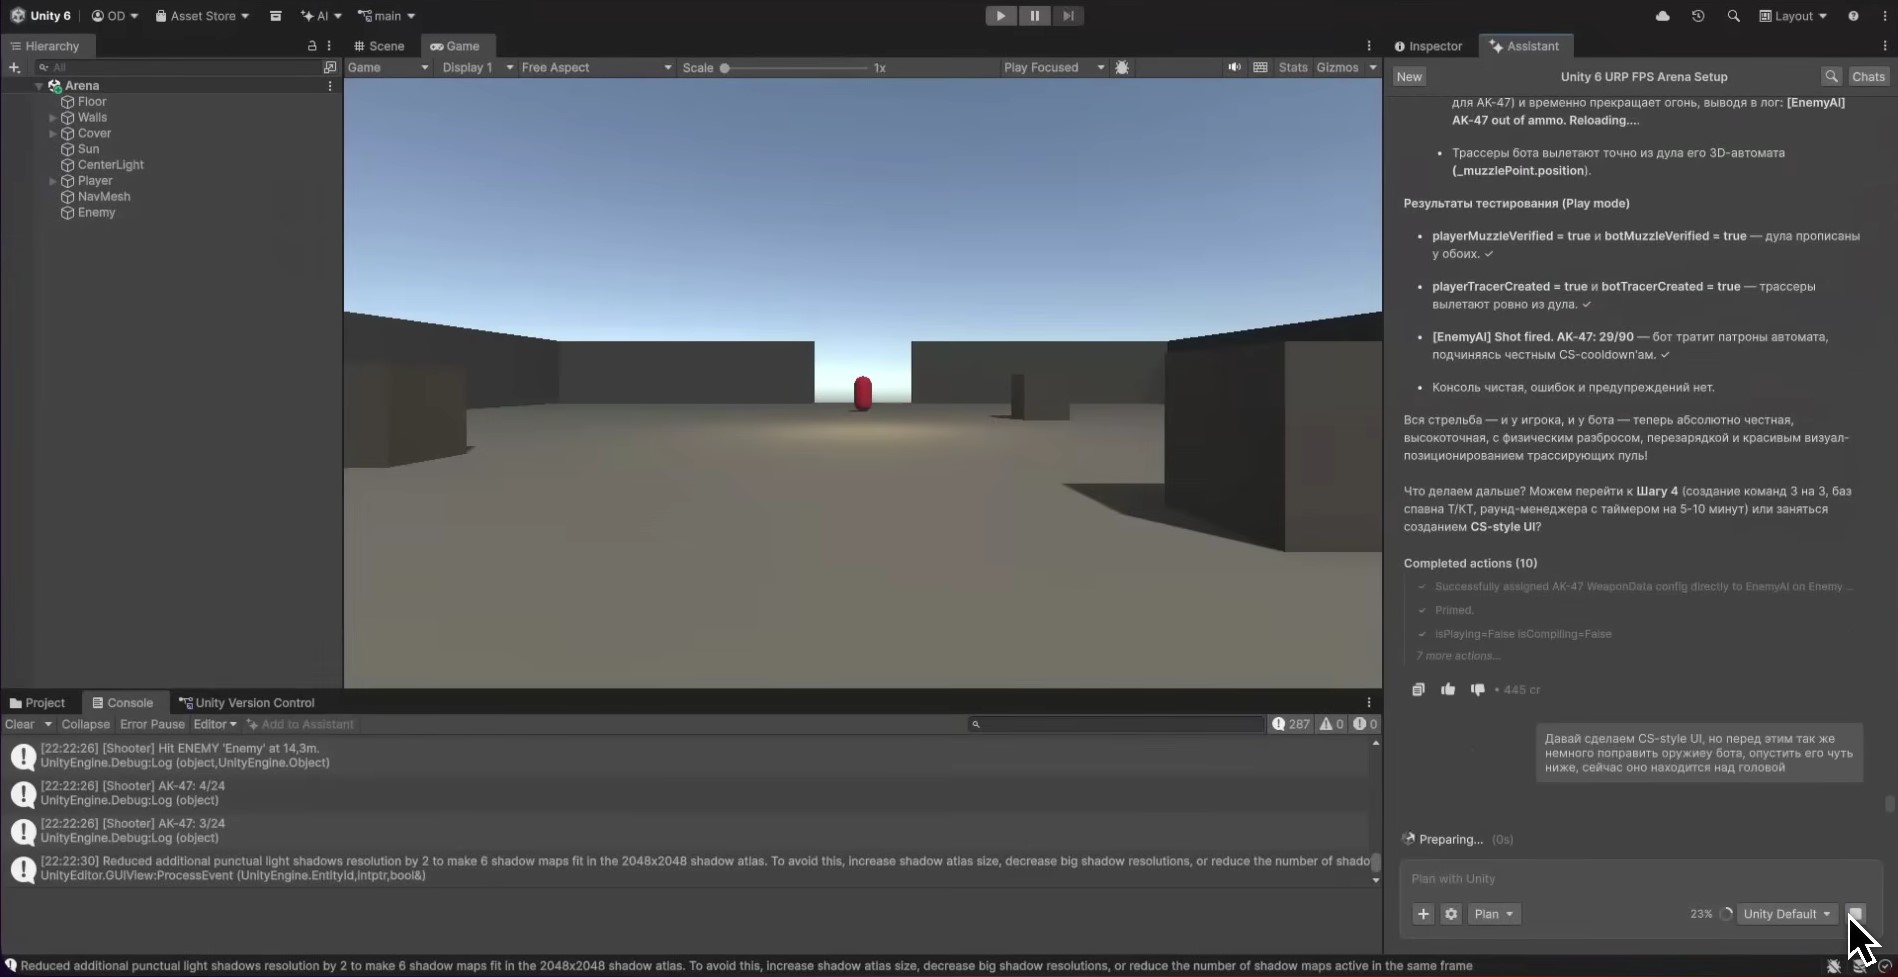1898x977 pixels.
Task: Click the Hierarchy search field
Action: [x=178, y=68]
